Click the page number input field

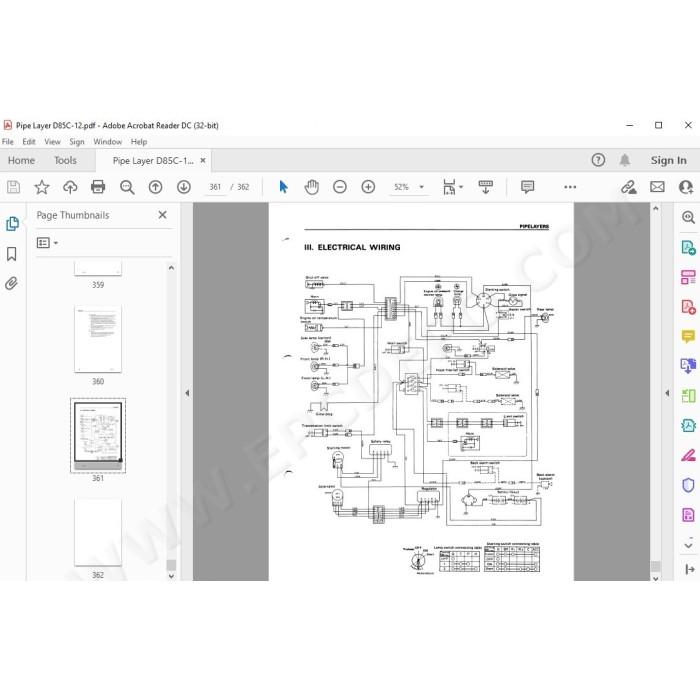(x=215, y=187)
